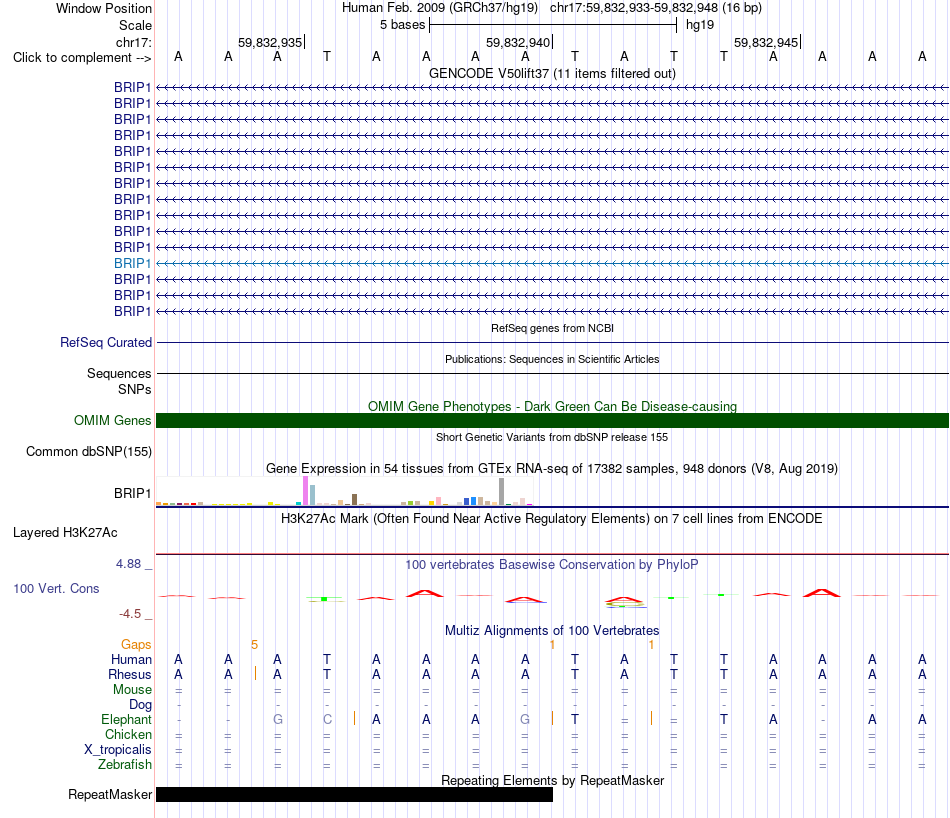Viewport: 950px width, 818px height.
Task: Click the brown bar in GTEx expression chart
Action: [x=354, y=499]
